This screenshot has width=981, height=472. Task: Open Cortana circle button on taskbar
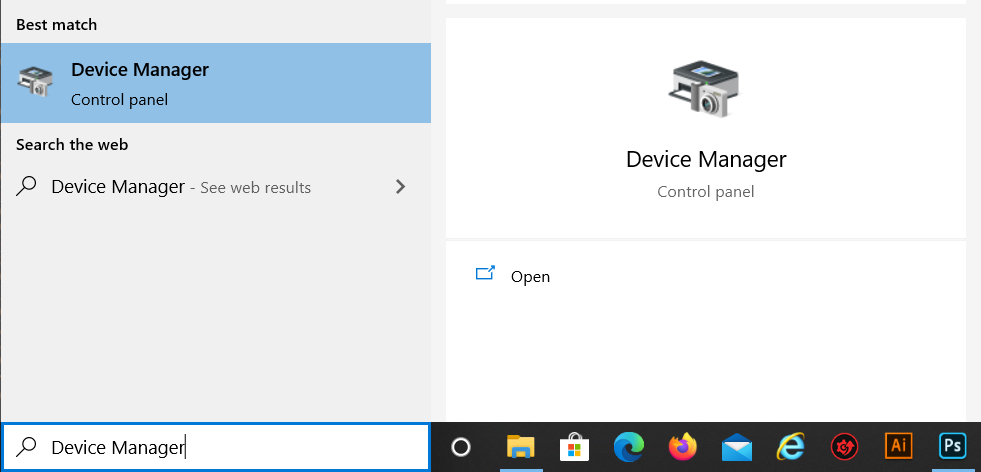[x=460, y=447]
